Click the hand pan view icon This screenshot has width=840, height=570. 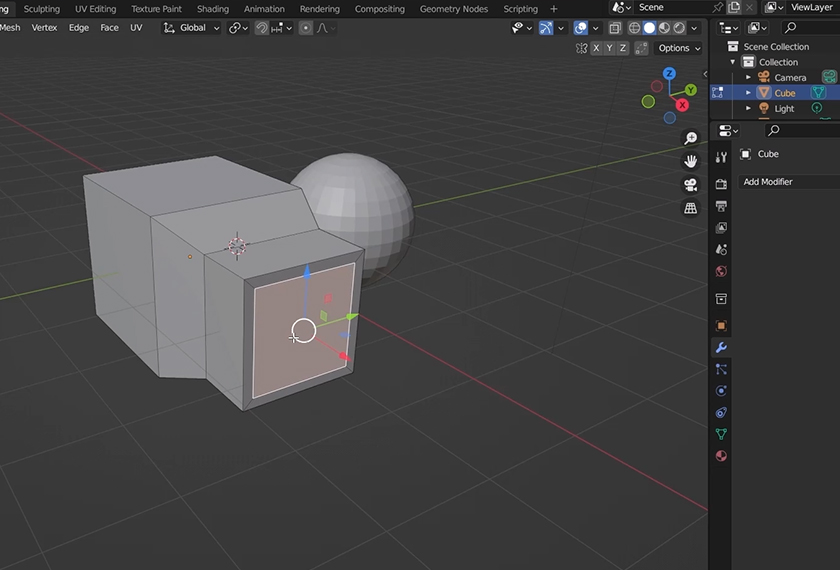pos(690,161)
